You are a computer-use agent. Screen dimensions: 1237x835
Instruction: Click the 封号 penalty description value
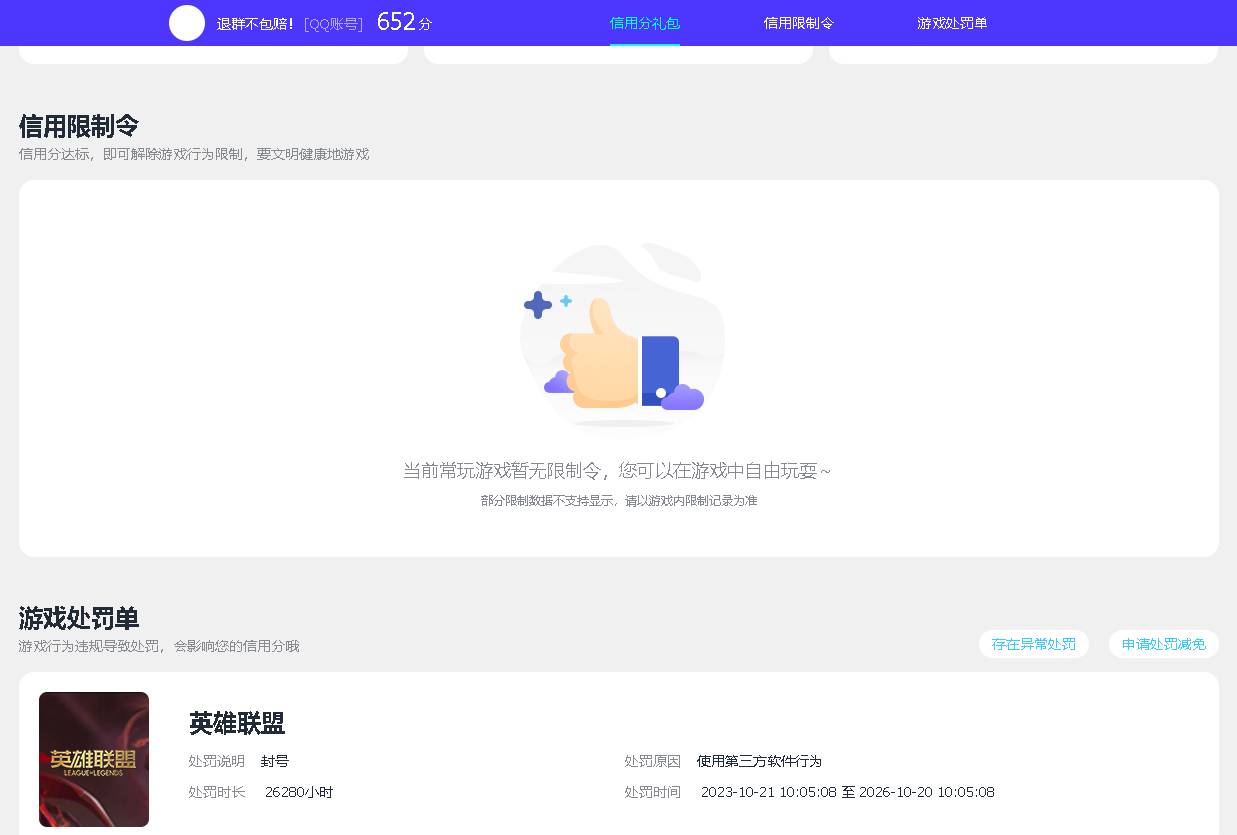274,761
